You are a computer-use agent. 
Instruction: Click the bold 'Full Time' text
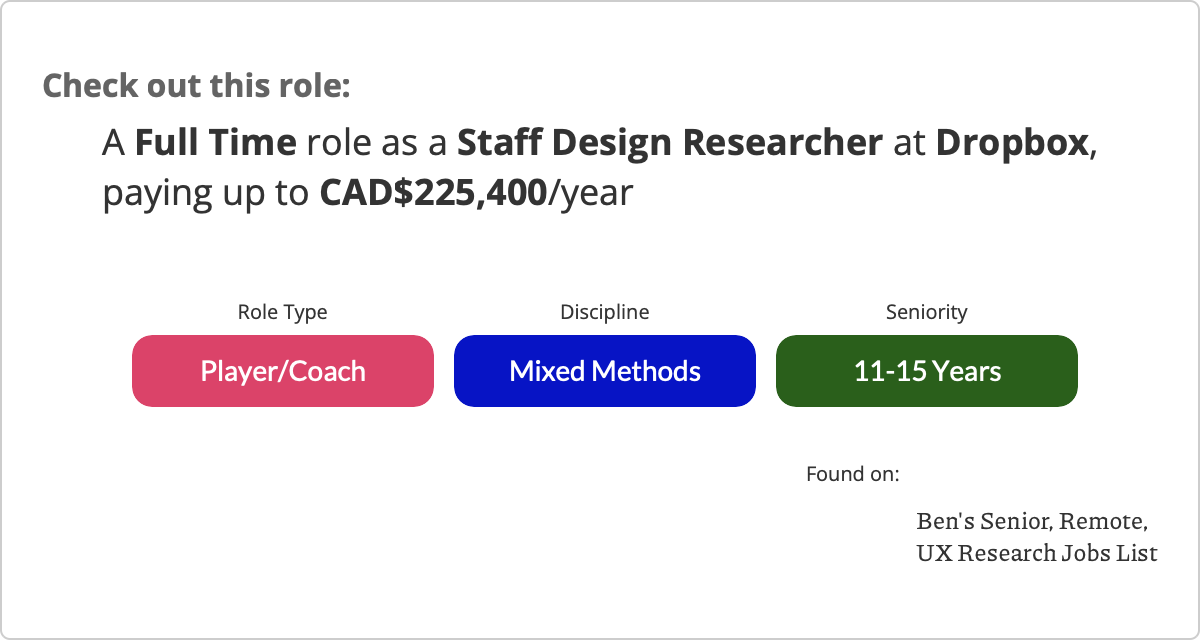(x=215, y=144)
